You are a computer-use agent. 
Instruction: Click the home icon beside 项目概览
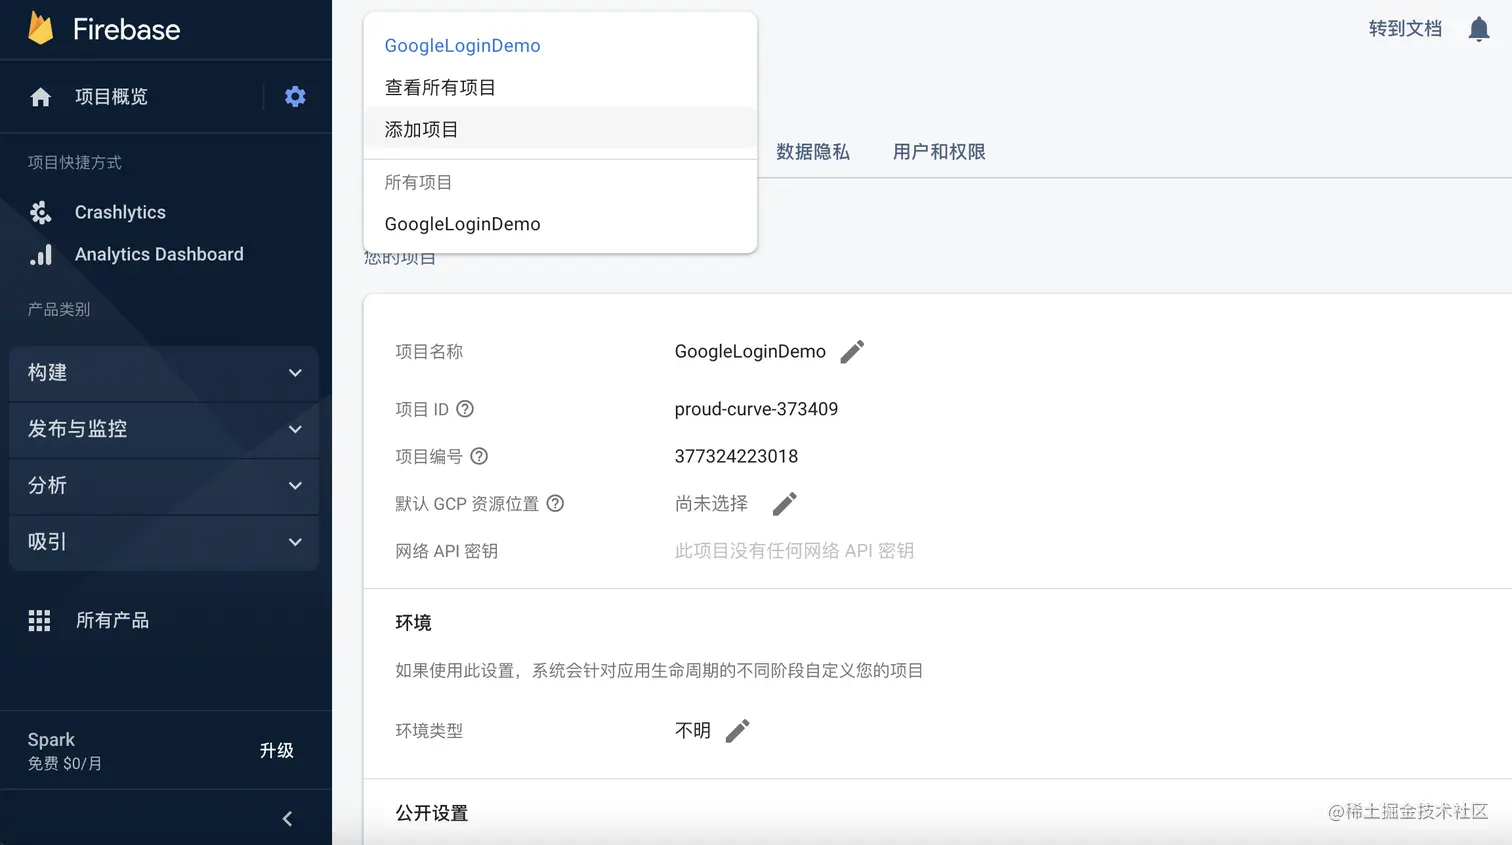[40, 97]
